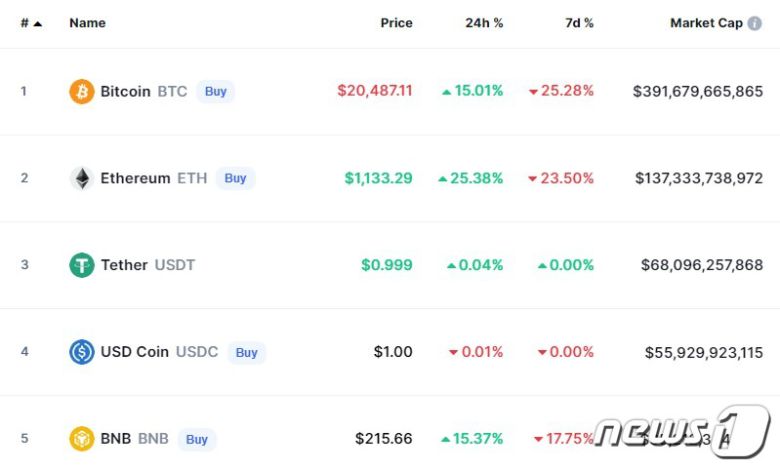Sort by the Market Cap column header

tap(706, 23)
